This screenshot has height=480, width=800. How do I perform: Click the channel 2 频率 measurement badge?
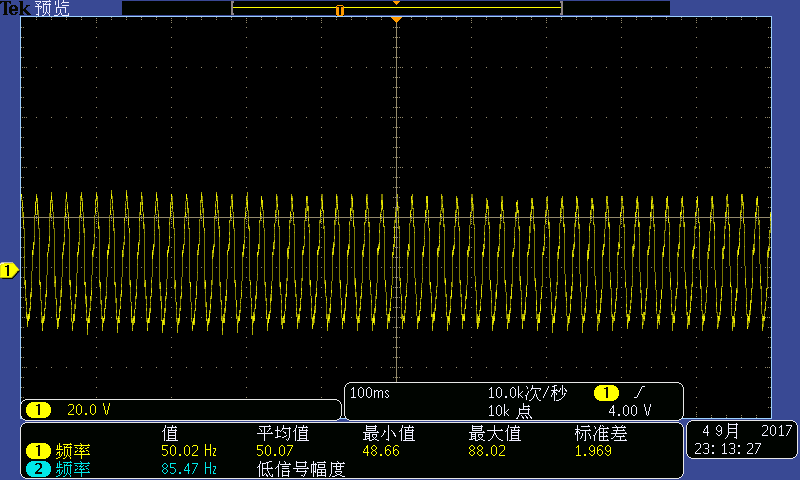38,469
